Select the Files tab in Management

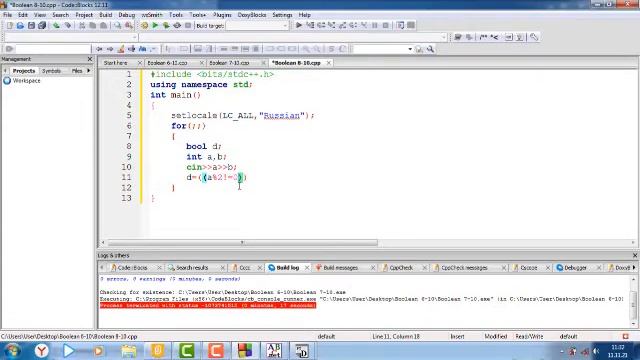coord(77,71)
